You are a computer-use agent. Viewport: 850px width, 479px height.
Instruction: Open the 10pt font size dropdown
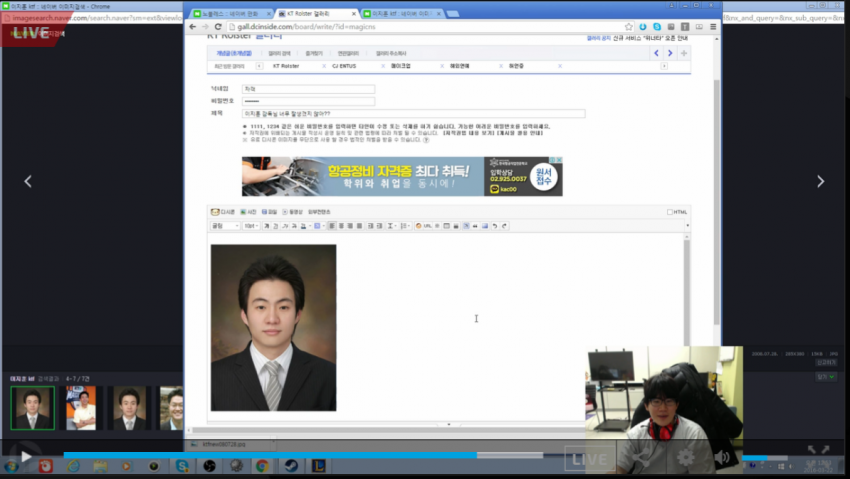click(250, 226)
